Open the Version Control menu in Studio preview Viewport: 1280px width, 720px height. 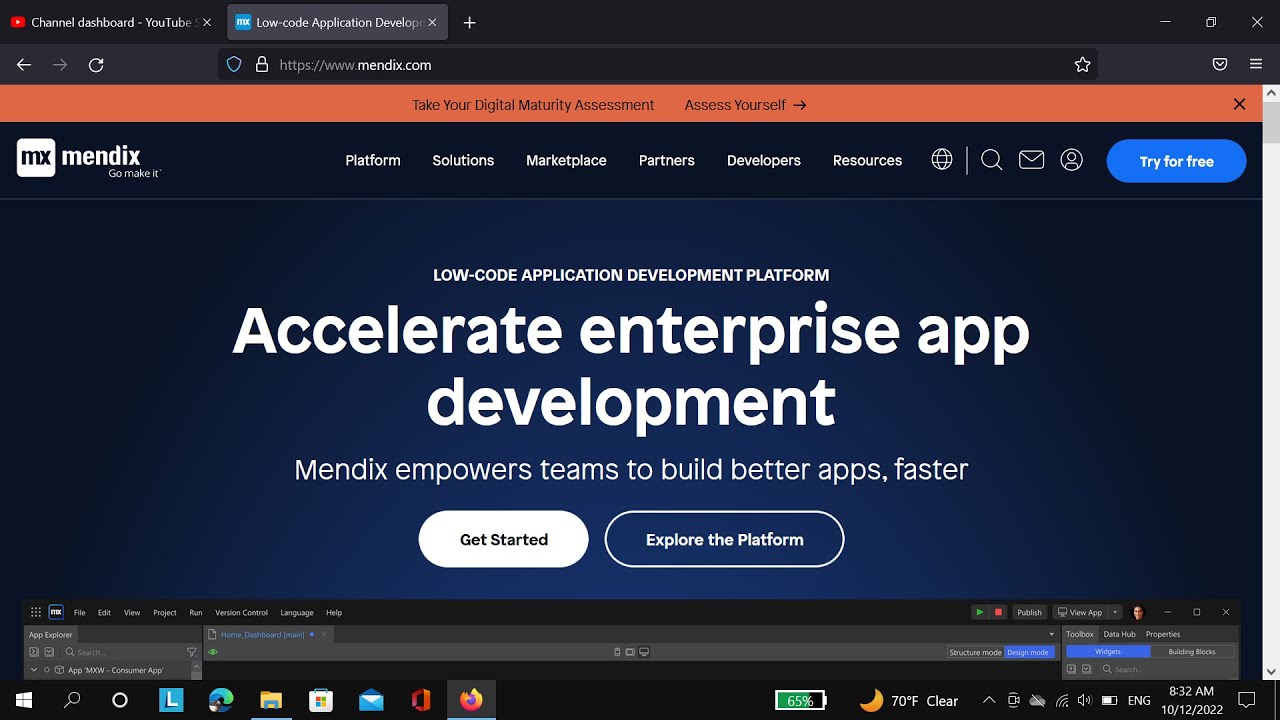[x=241, y=612]
